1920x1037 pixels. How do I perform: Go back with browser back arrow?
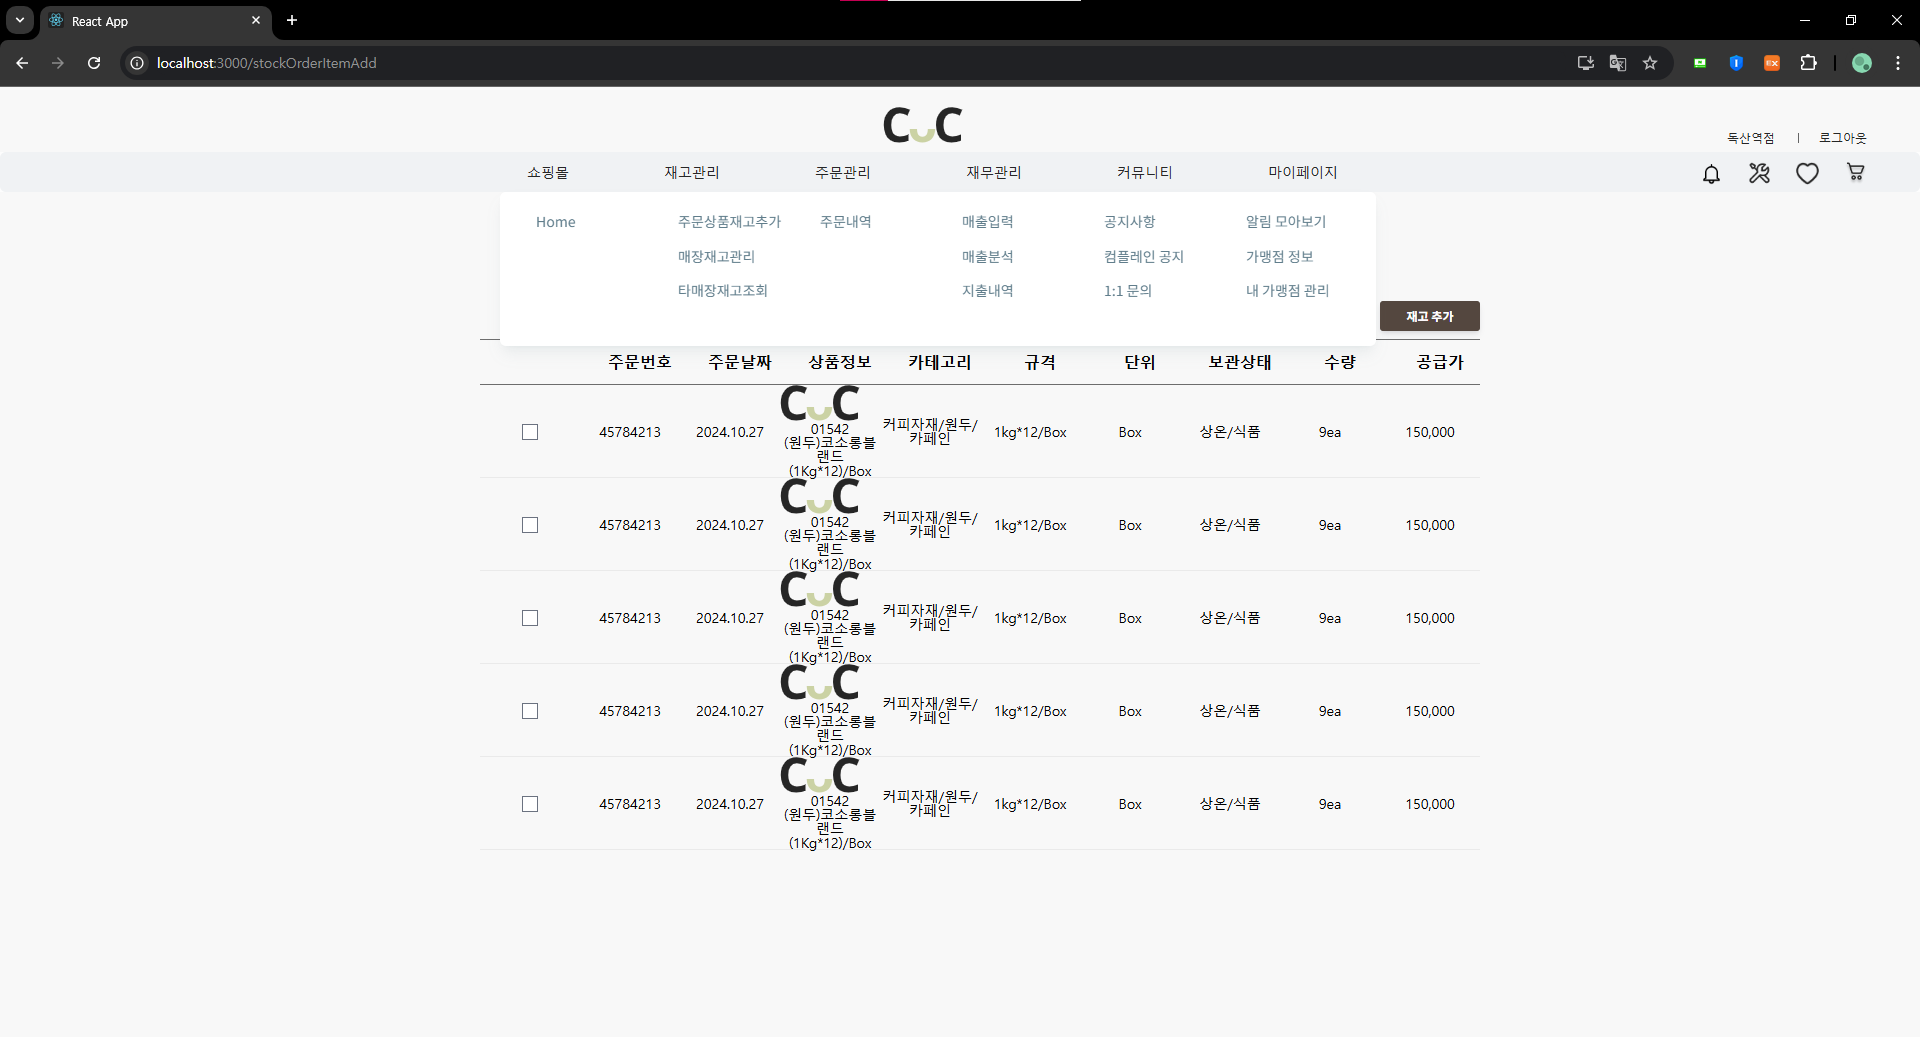click(x=22, y=63)
